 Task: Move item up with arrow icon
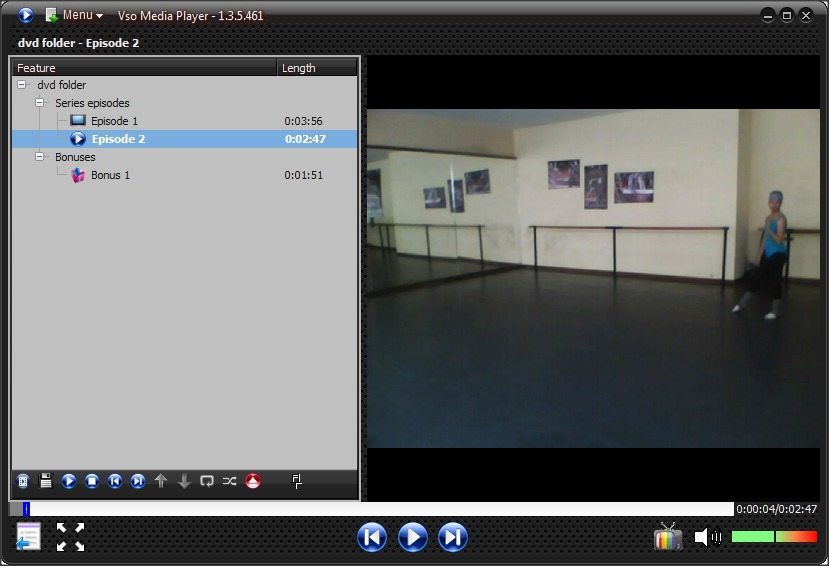[161, 481]
